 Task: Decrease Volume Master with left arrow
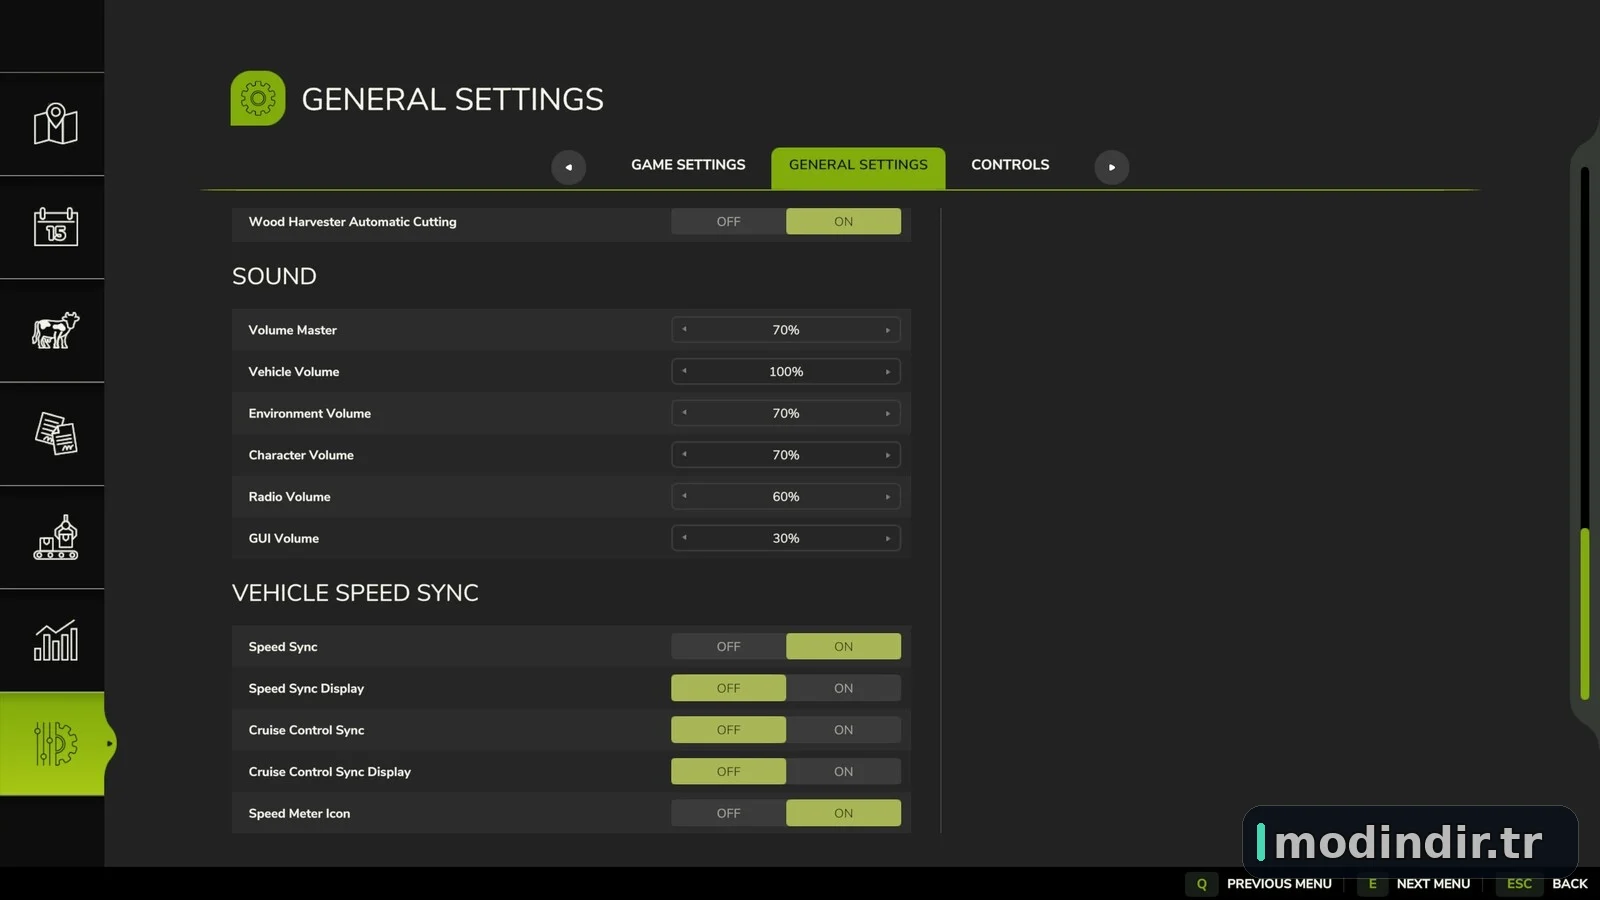[x=684, y=330]
